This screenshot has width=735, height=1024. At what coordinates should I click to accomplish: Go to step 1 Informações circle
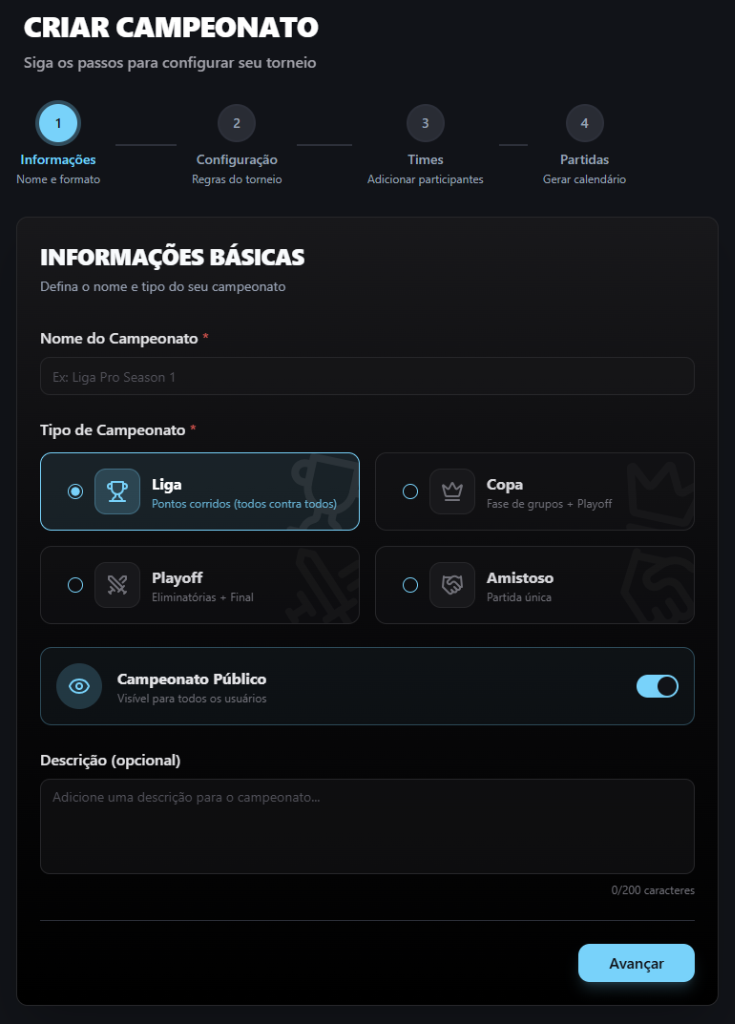coord(58,124)
